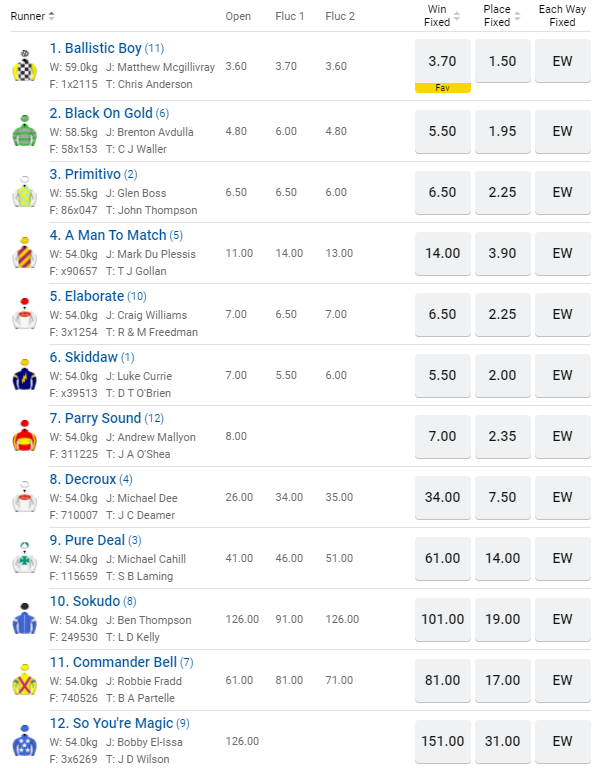
Task: Select So You're Magic win odds 151.00
Action: 442,741
